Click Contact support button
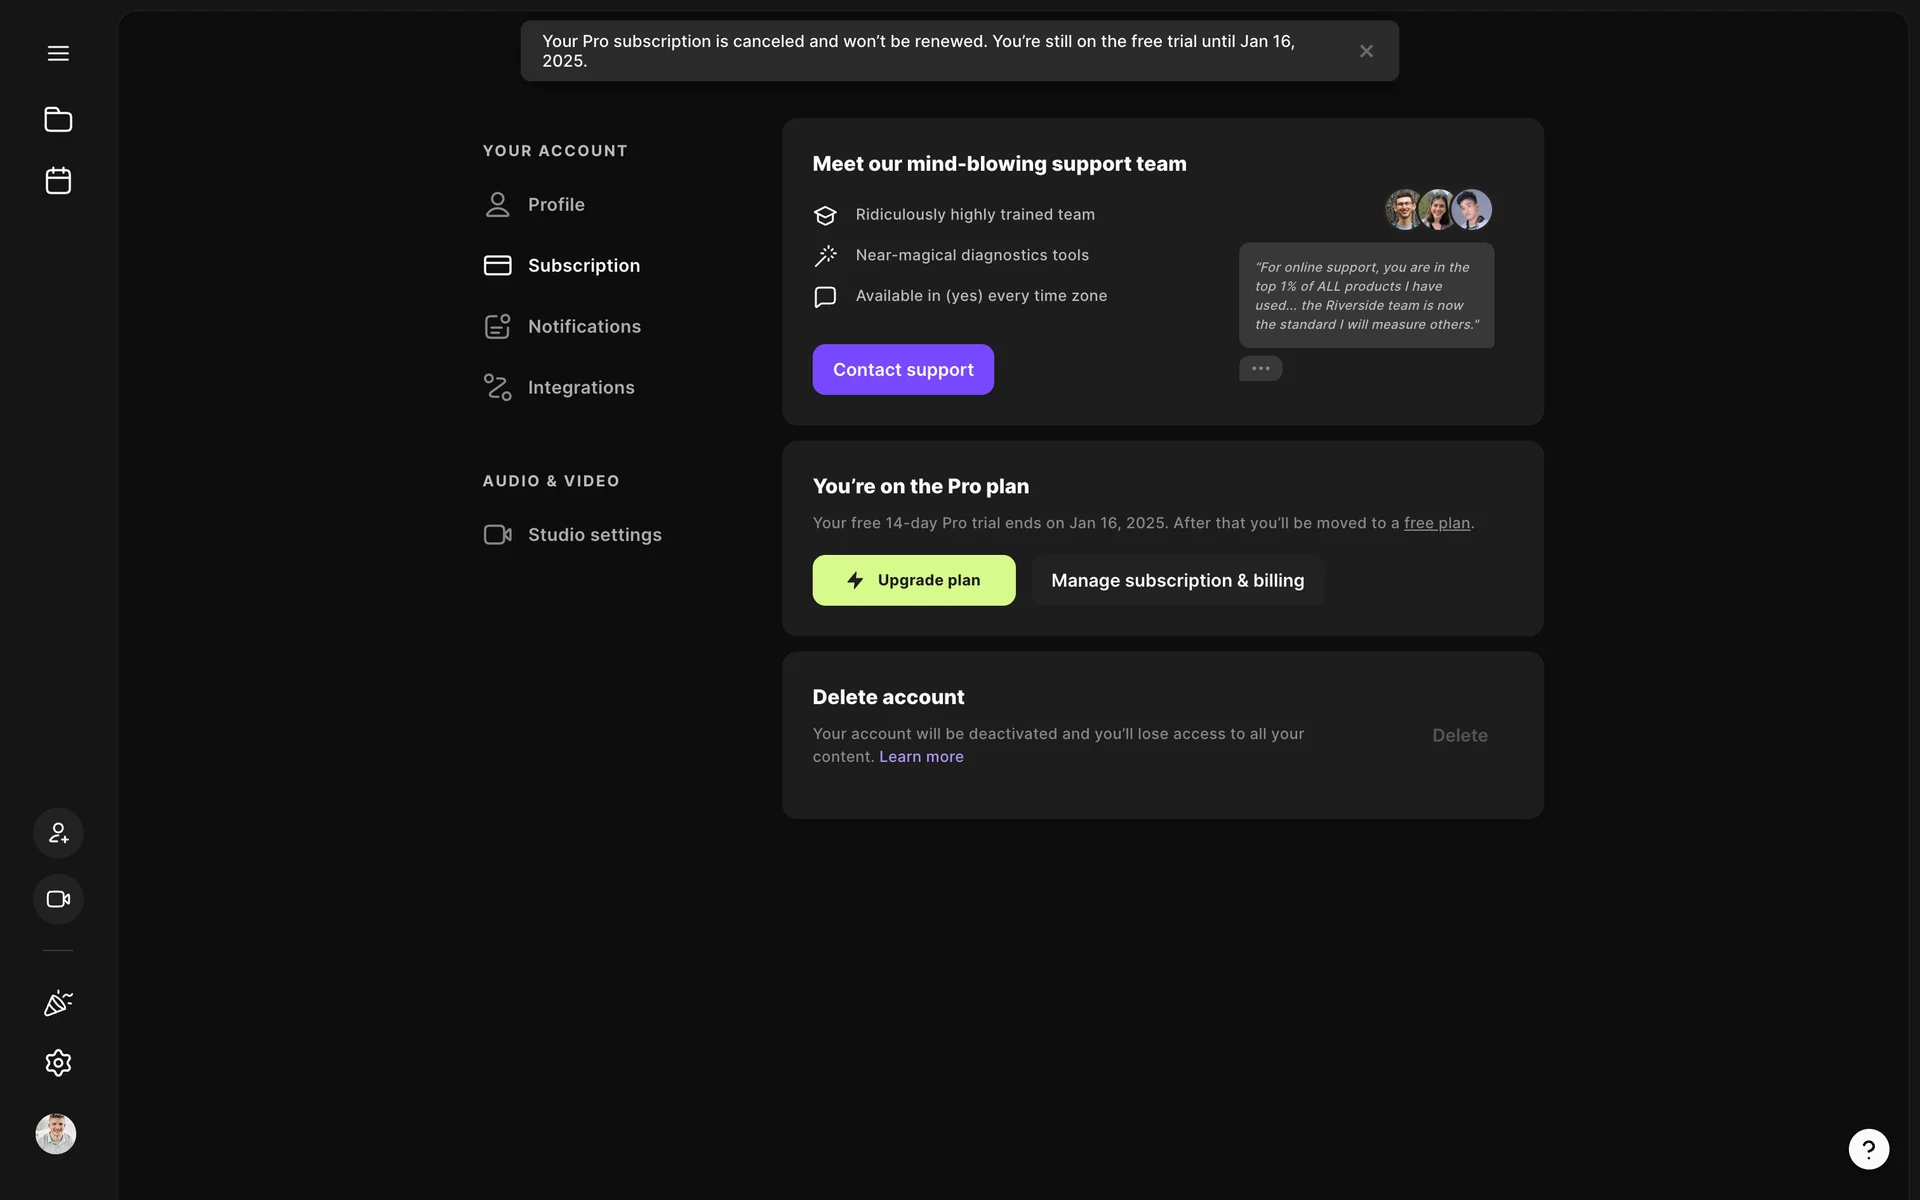Screen dimensions: 1920x1200 point(902,370)
